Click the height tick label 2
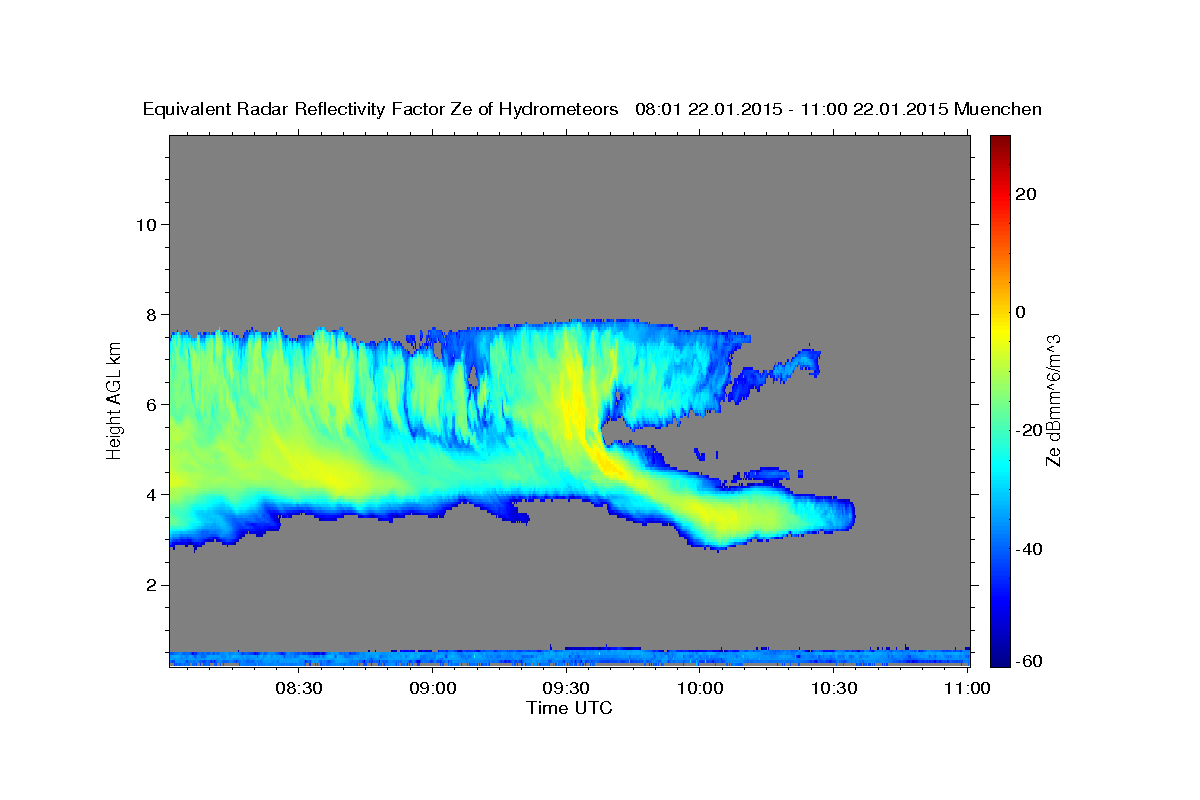Image resolution: width=1200 pixels, height=800 pixels. (151, 585)
